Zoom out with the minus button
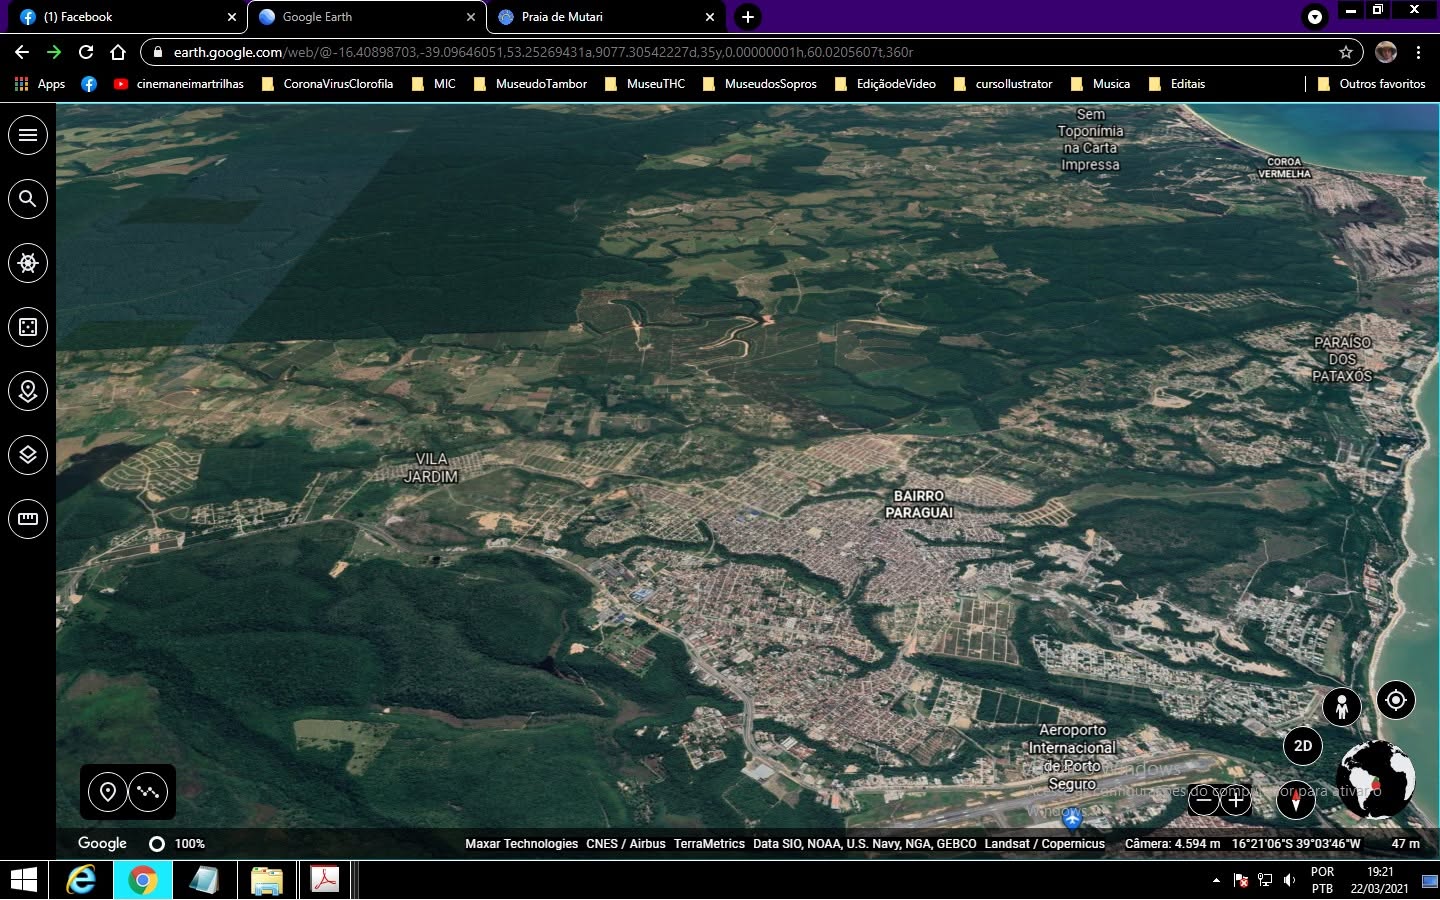 pyautogui.click(x=1204, y=800)
